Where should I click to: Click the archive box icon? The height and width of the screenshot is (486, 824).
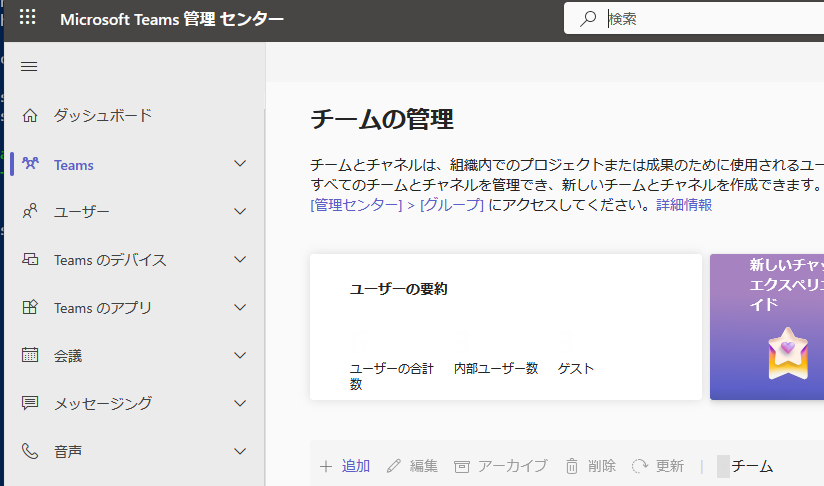click(461, 466)
